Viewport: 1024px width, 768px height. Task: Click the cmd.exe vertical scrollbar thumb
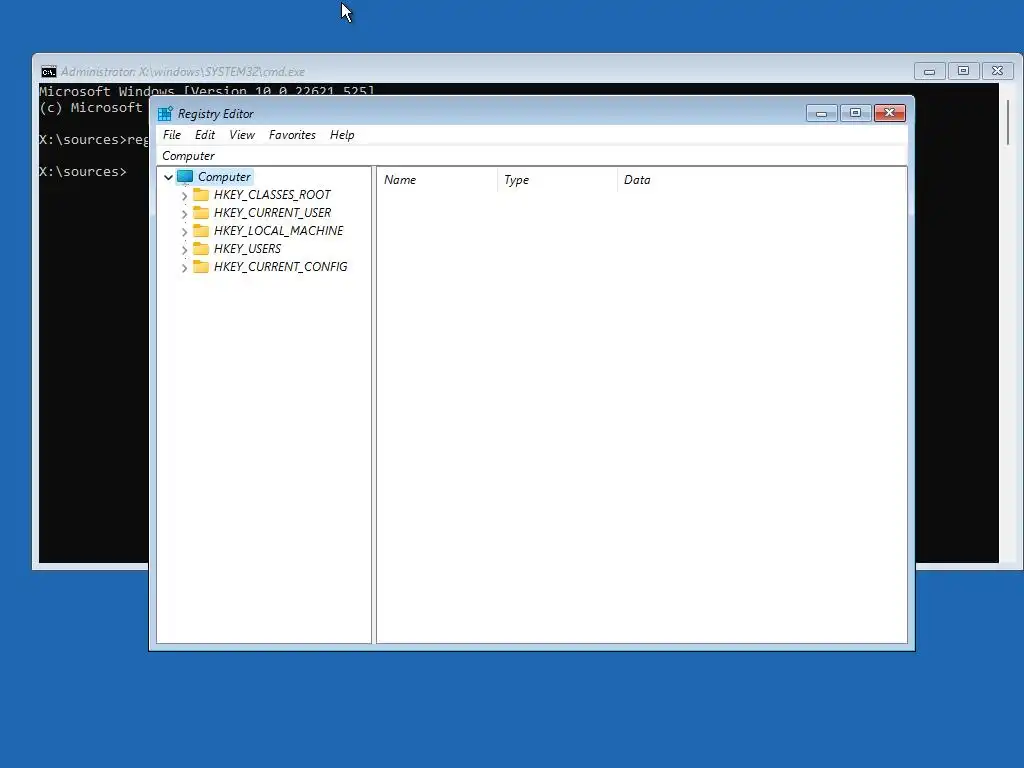(x=1008, y=123)
